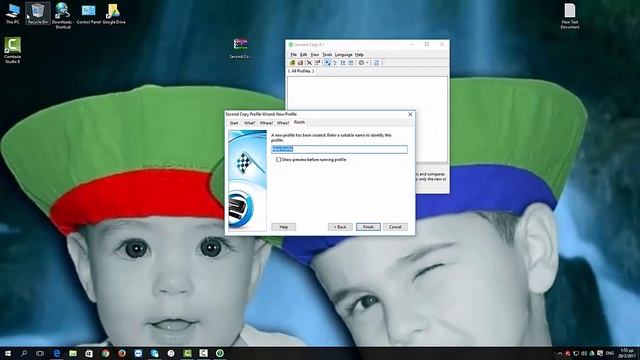Screen dimensions: 640x360
Task: Open the Language menu in Second Copy
Action: [x=344, y=55]
